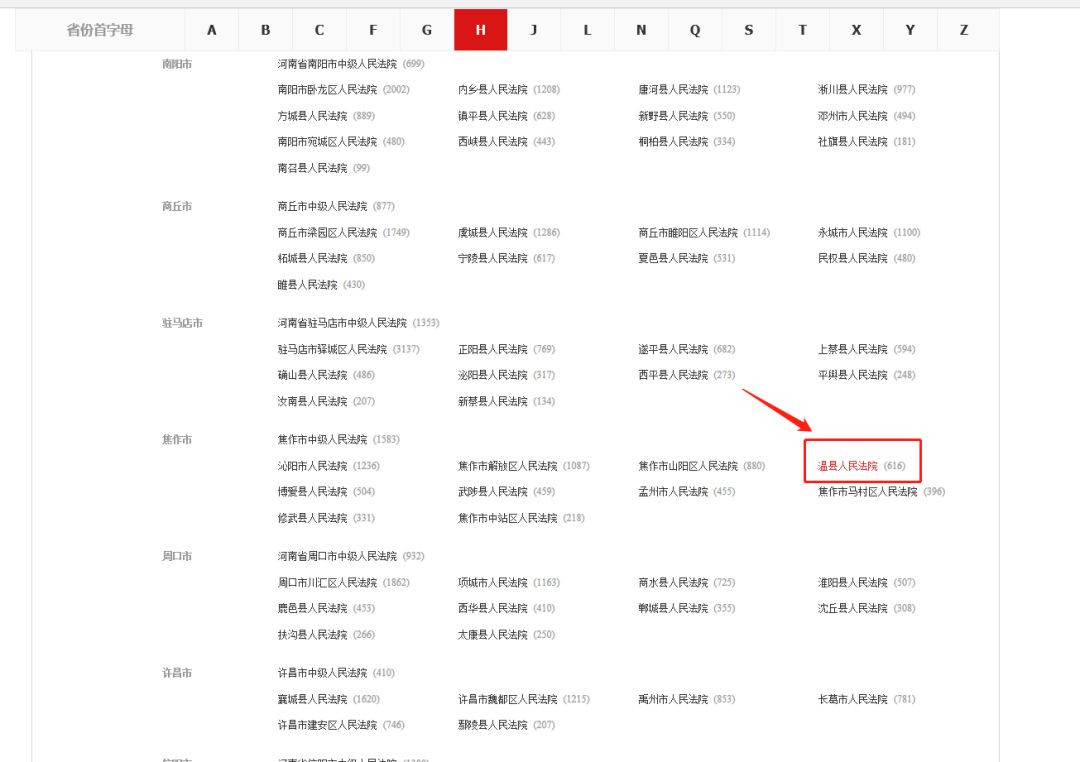
Task: Open 沁阳市人民法院 link
Action: click(312, 465)
